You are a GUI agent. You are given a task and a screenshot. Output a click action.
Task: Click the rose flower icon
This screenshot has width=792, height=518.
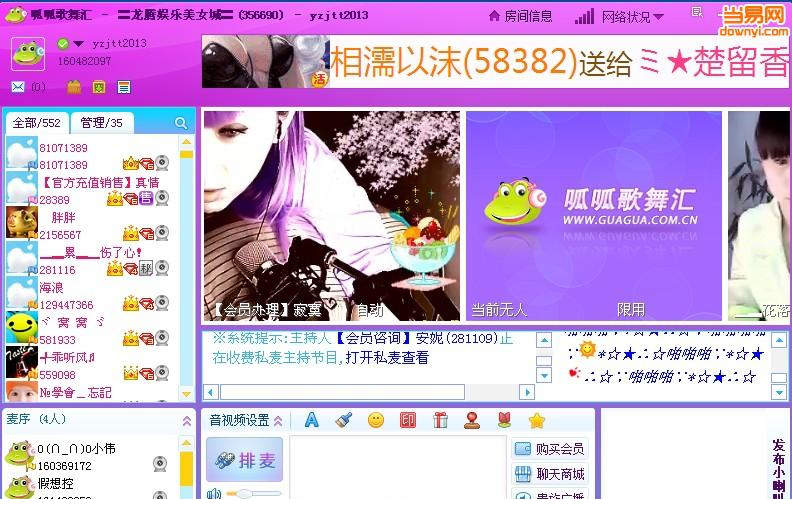click(x=504, y=420)
